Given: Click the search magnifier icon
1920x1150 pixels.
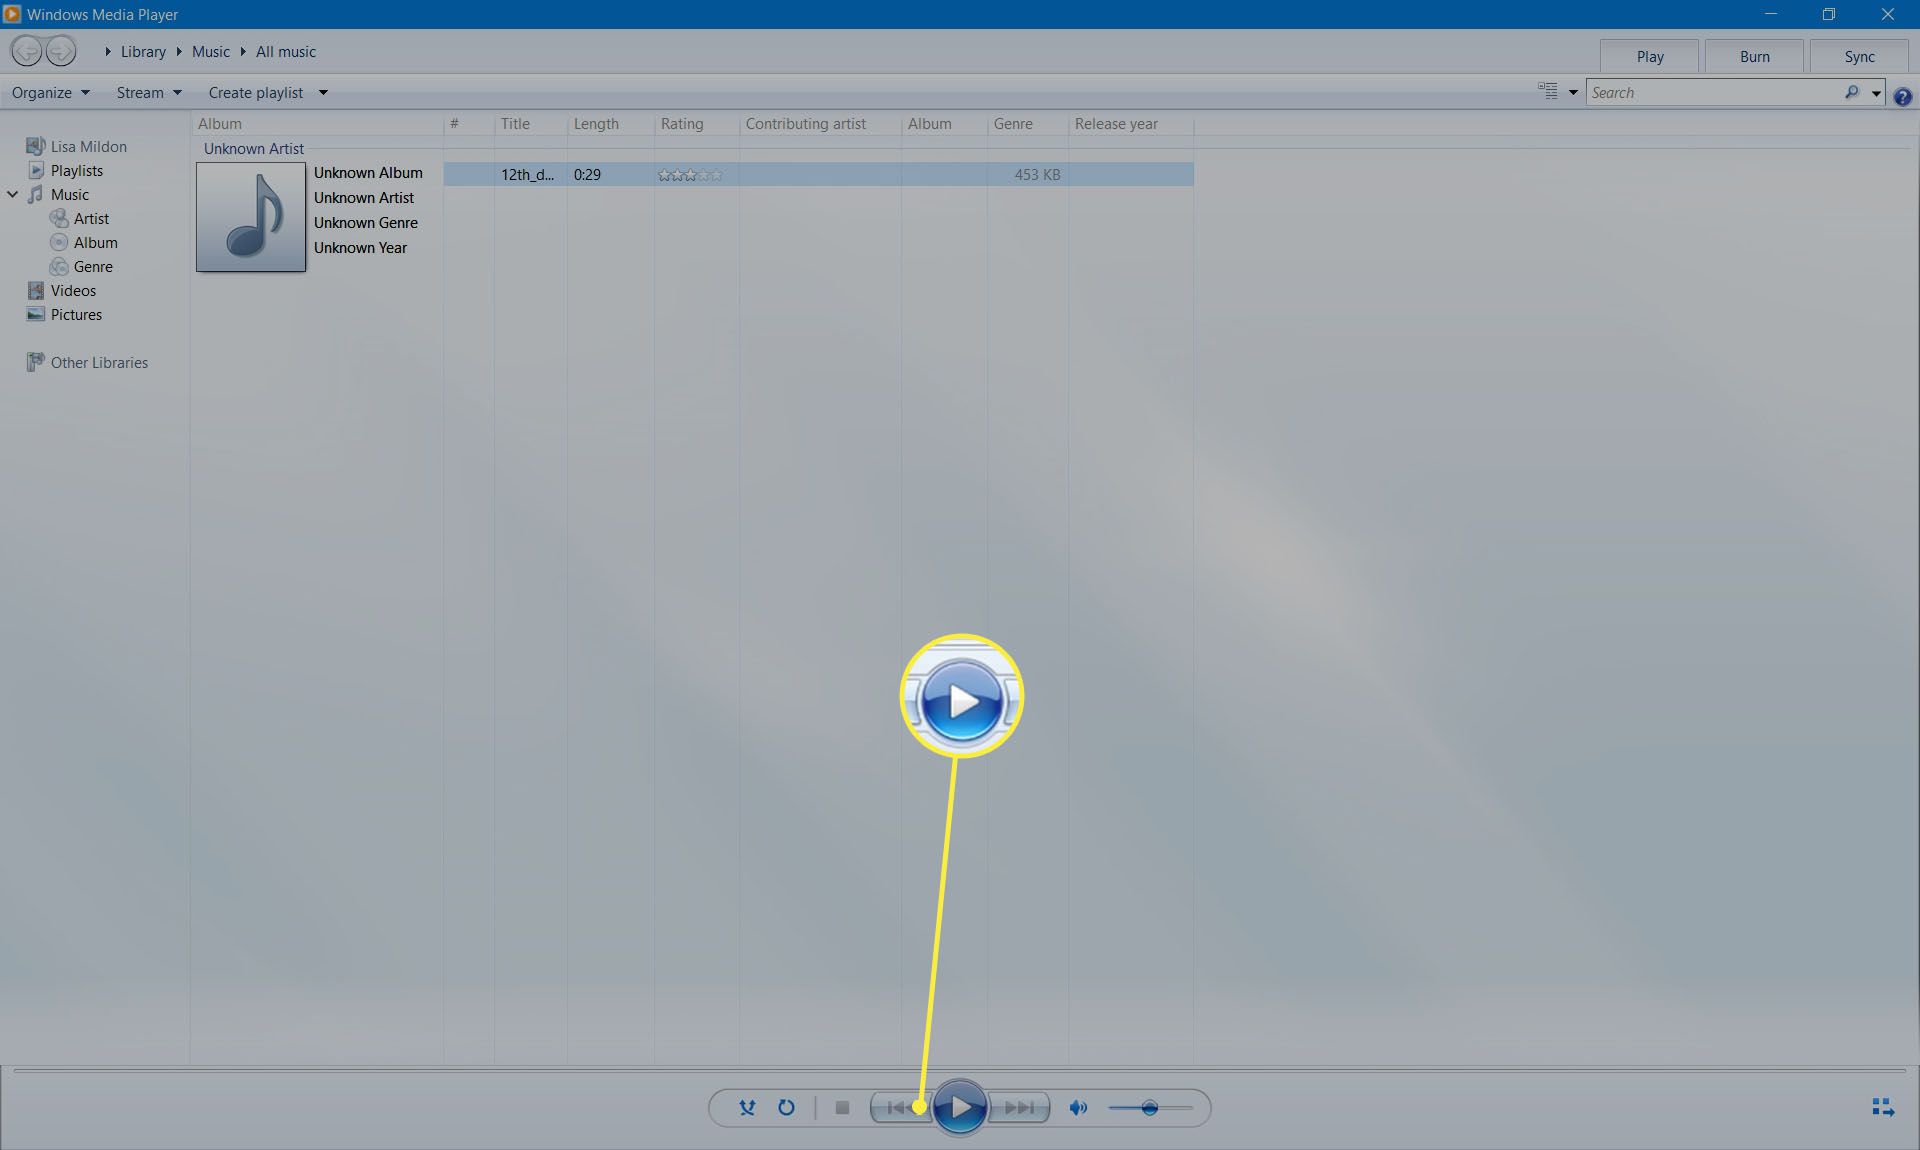Looking at the screenshot, I should pyautogui.click(x=1852, y=92).
